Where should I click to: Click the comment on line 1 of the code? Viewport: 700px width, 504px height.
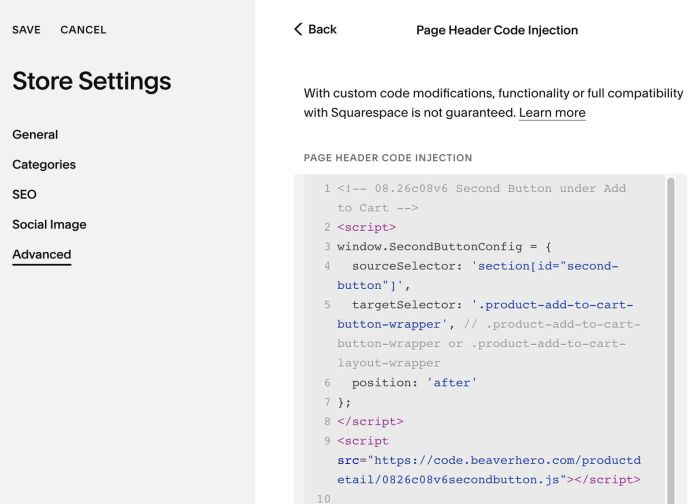[x=481, y=198]
